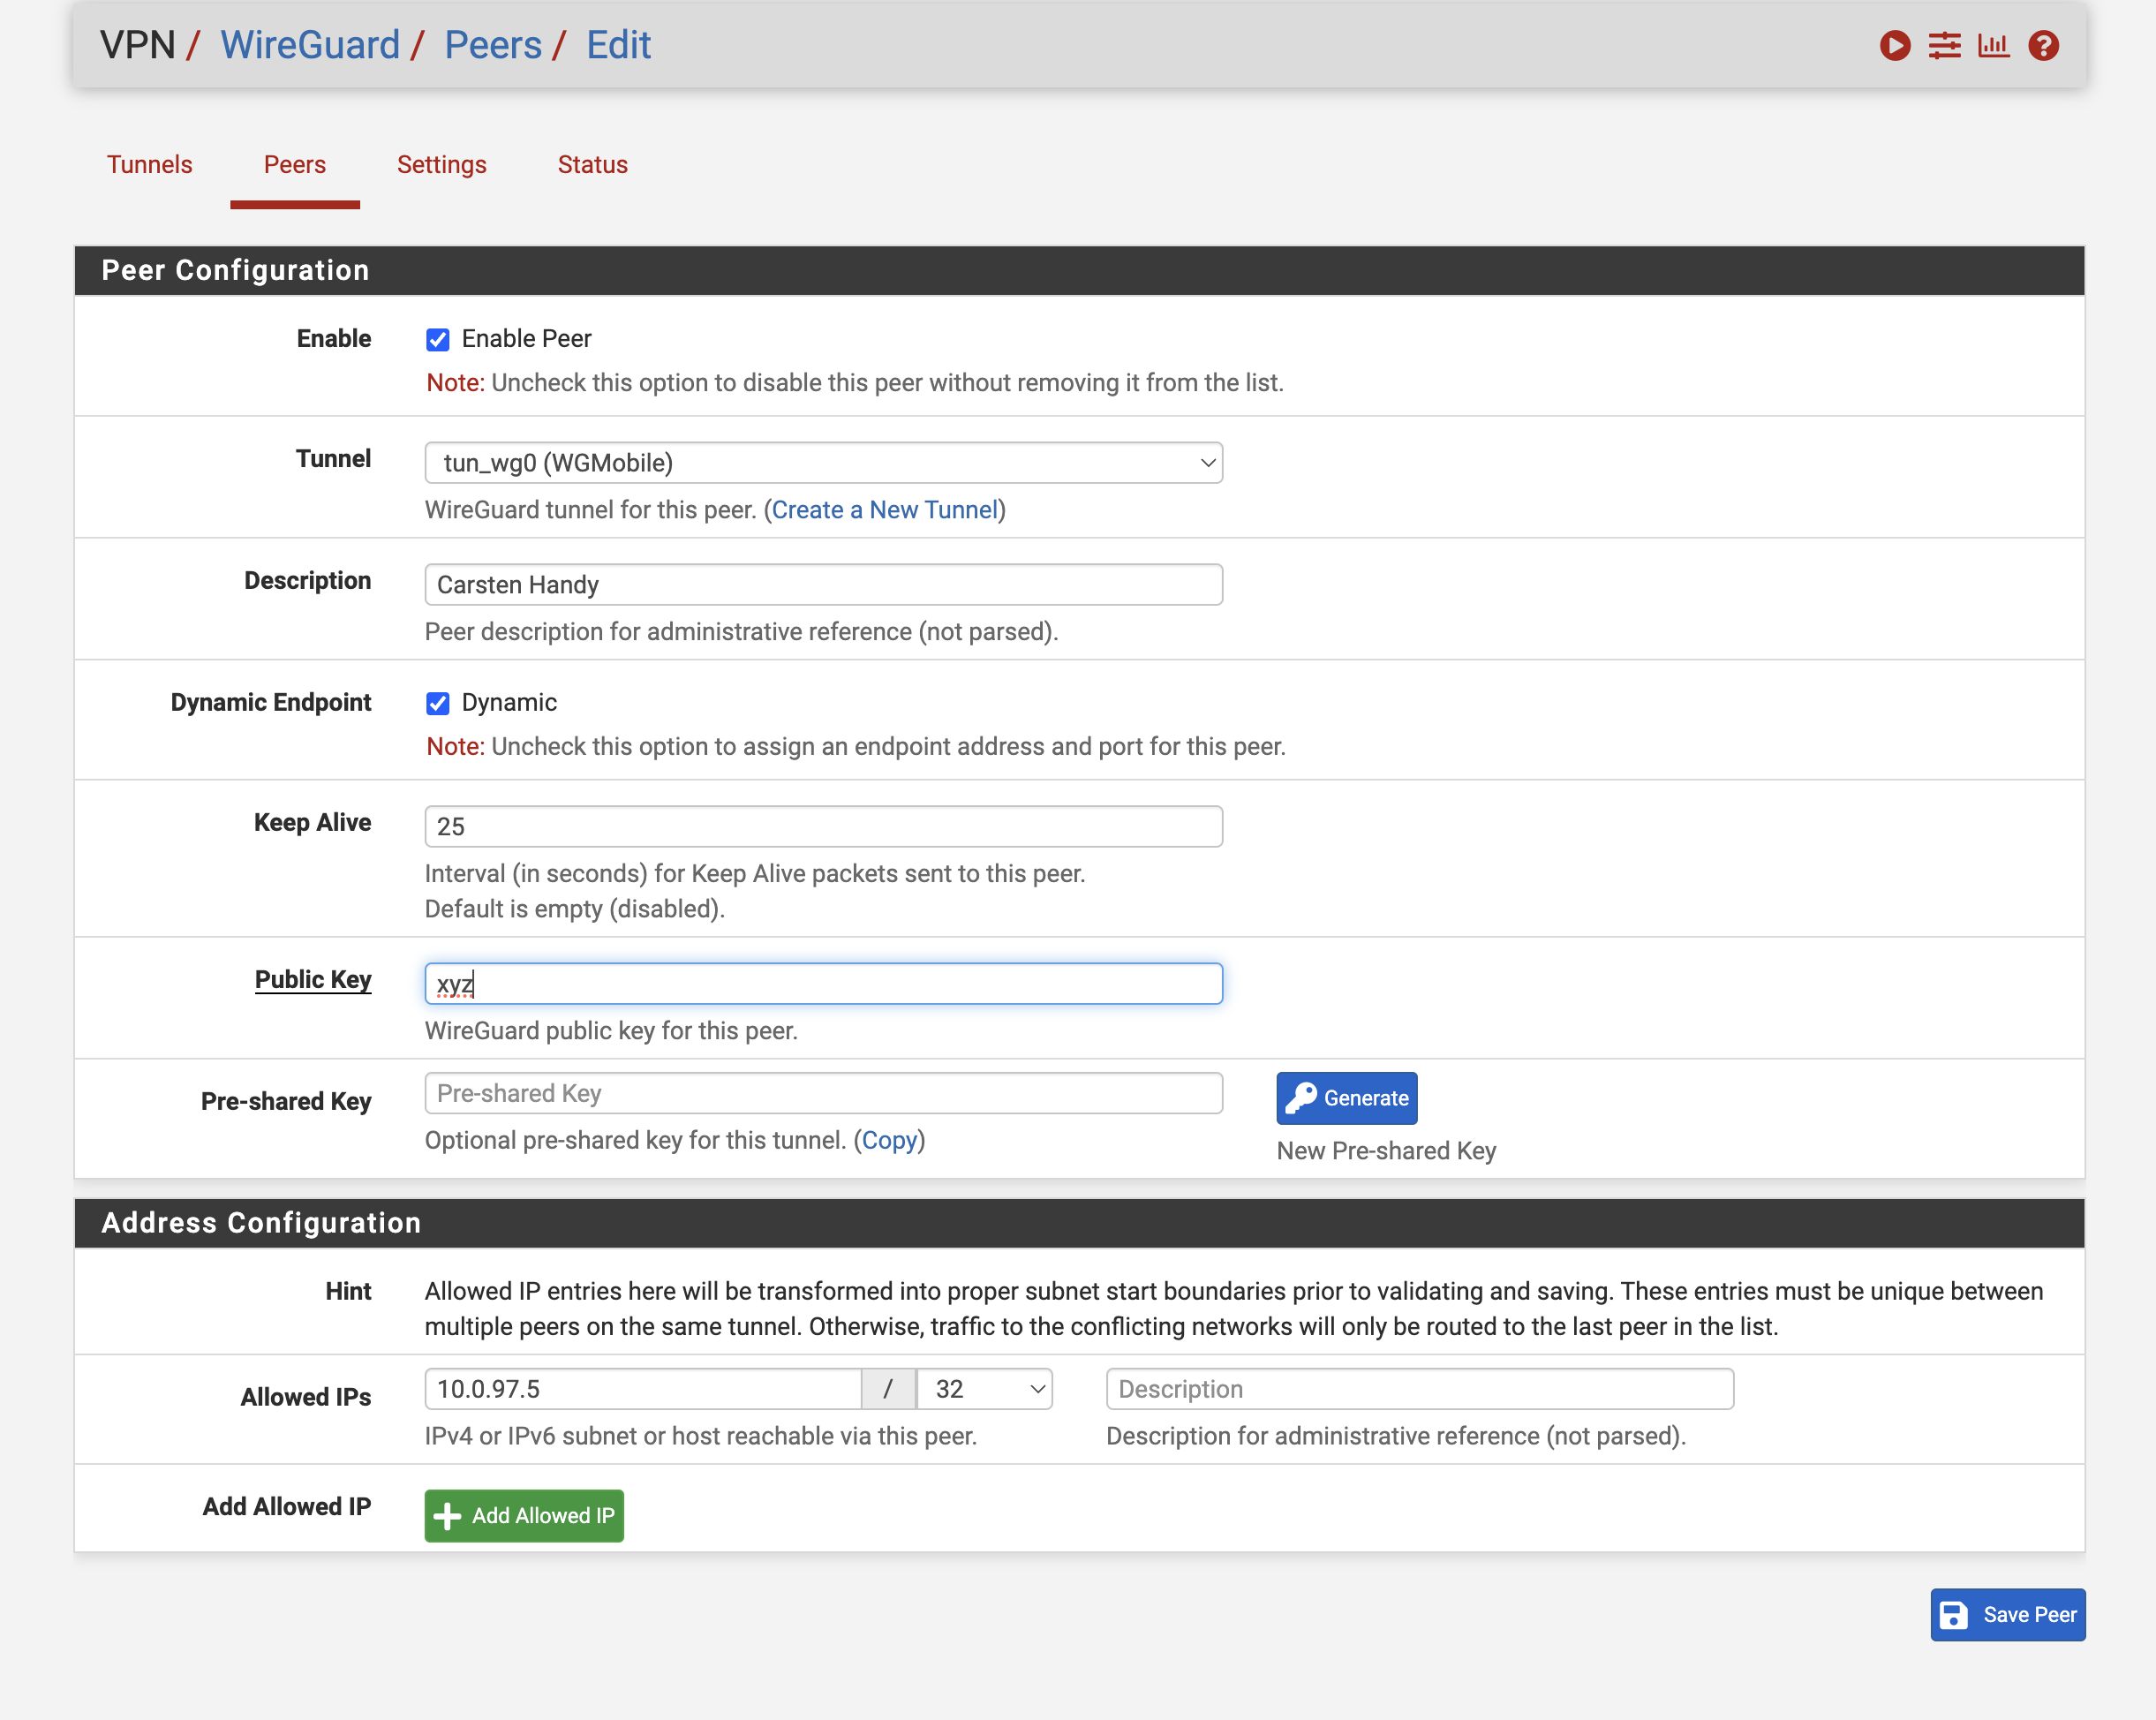Toggle the Dynamic endpoint checkbox
This screenshot has height=1720, width=2156.
coord(437,704)
